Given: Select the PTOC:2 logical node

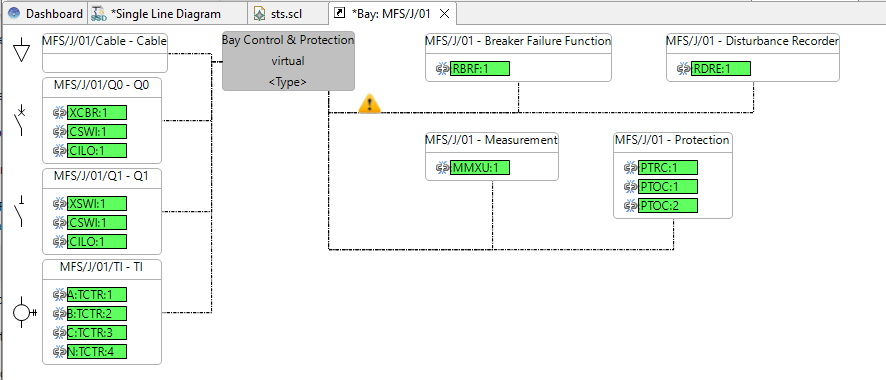Looking at the screenshot, I should click(668, 206).
